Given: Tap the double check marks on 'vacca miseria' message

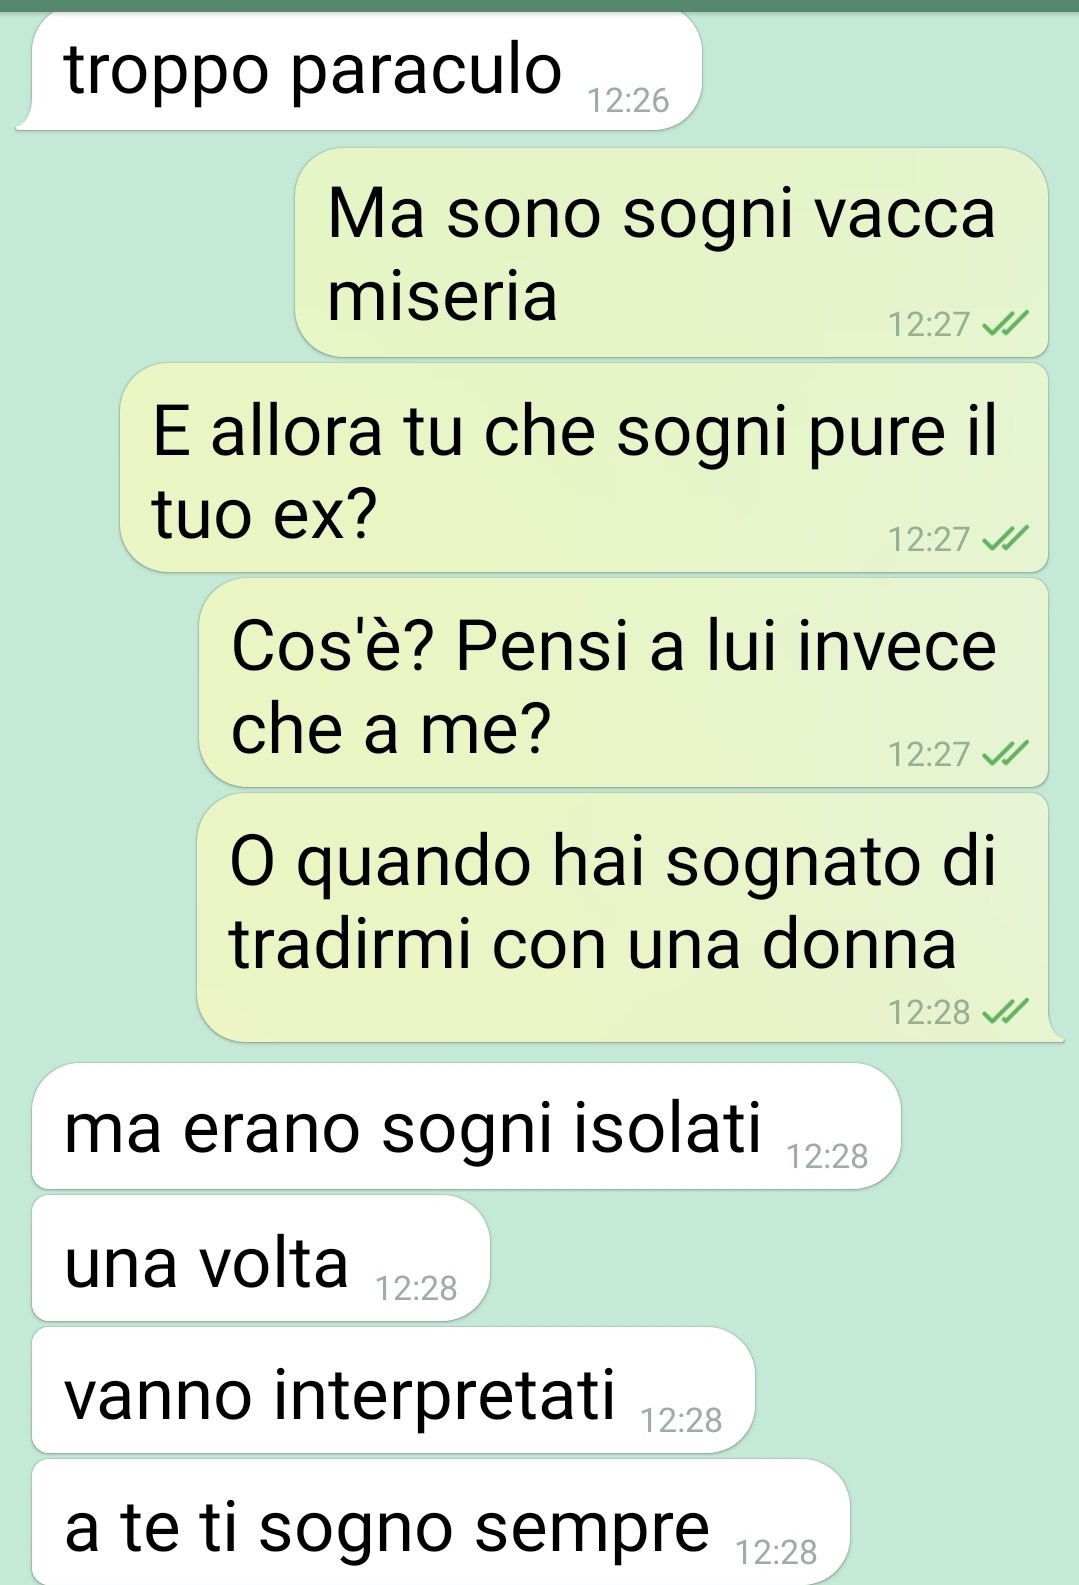Looking at the screenshot, I should click(1005, 324).
